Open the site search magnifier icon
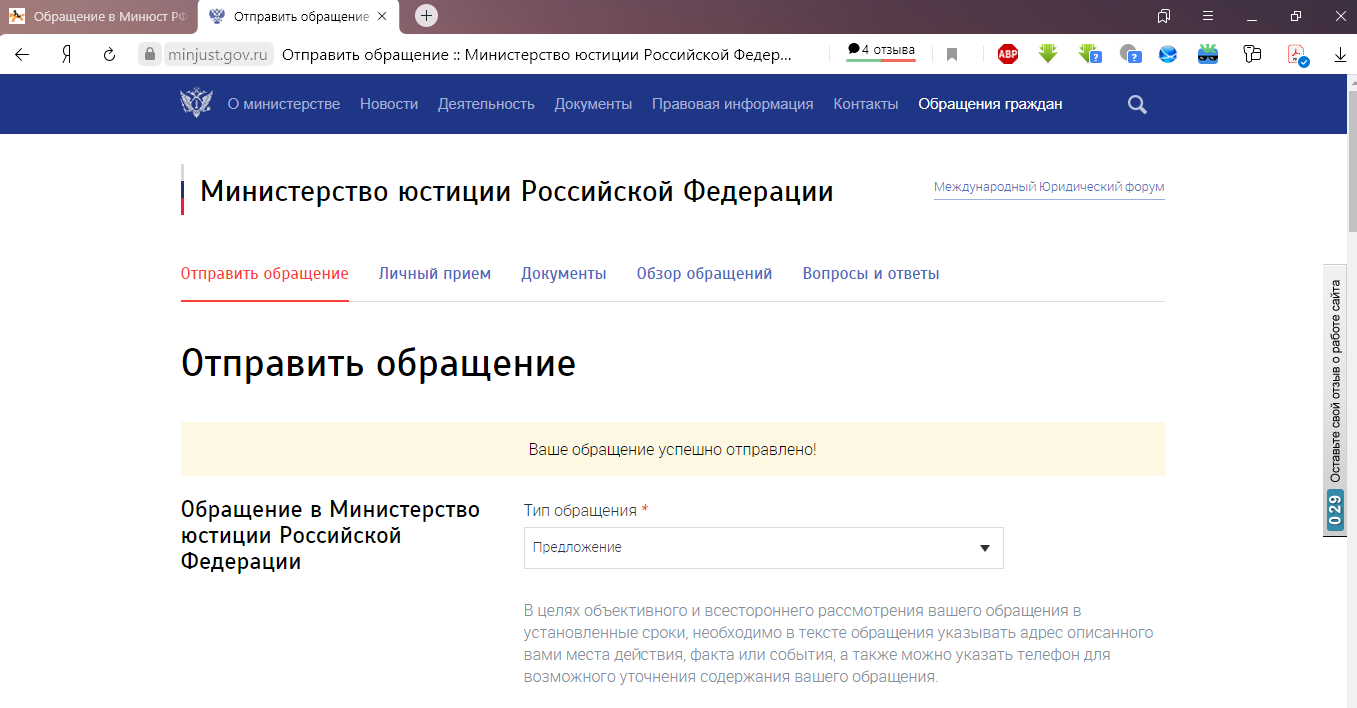 (x=1137, y=104)
